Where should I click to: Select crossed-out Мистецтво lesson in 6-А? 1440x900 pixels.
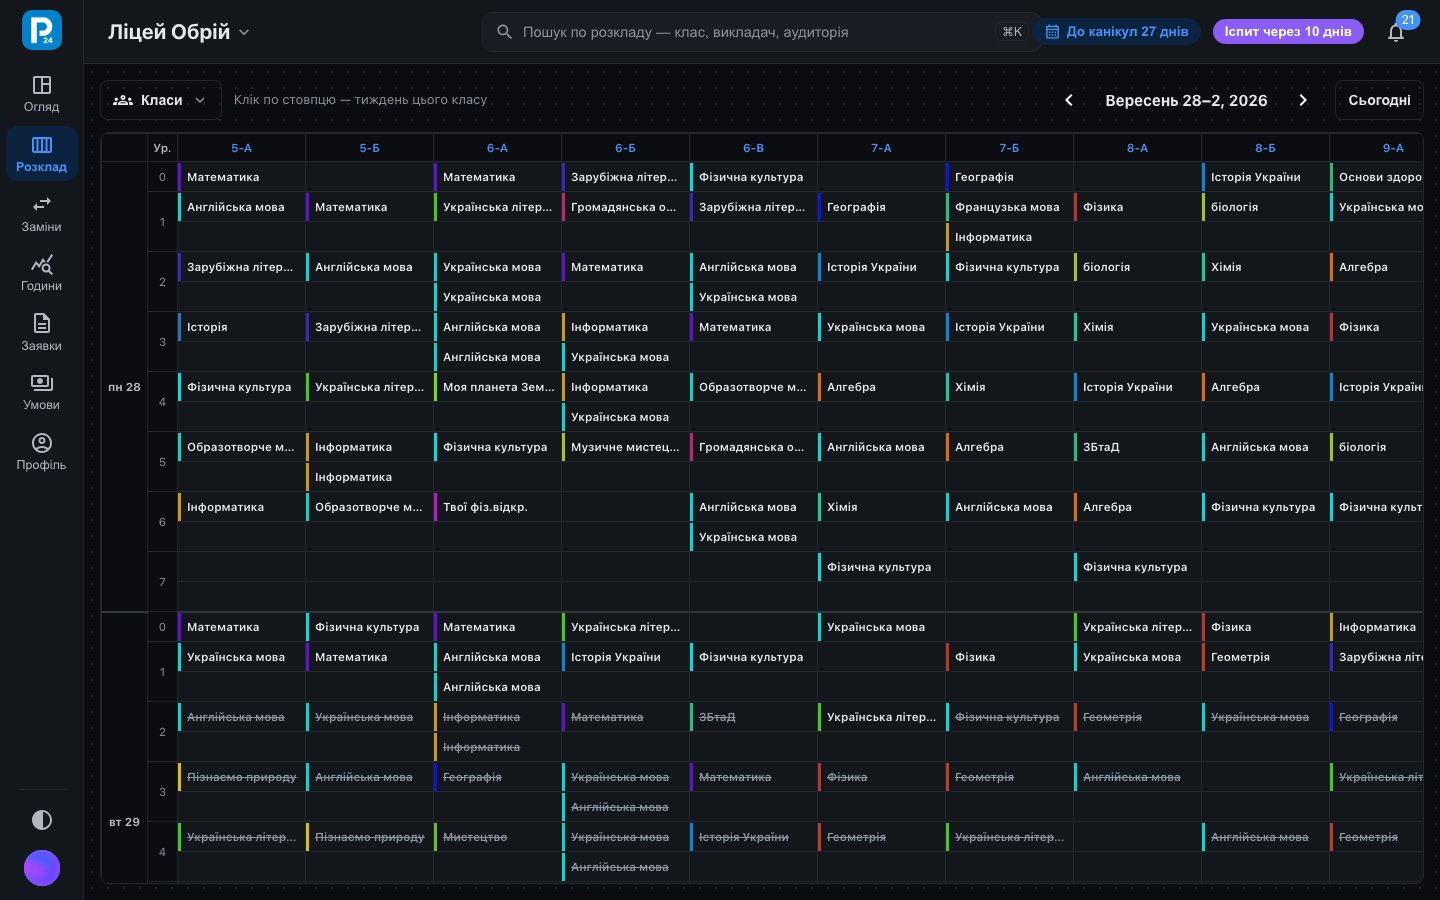click(497, 837)
